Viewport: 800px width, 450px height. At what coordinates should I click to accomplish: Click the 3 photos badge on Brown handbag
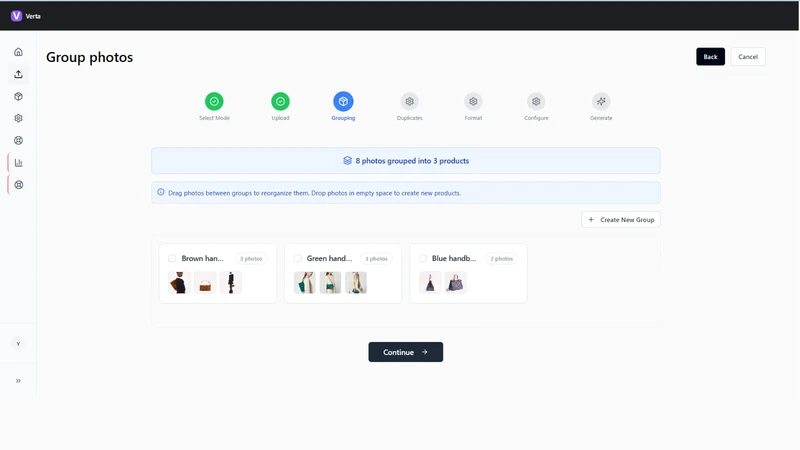[x=251, y=259]
